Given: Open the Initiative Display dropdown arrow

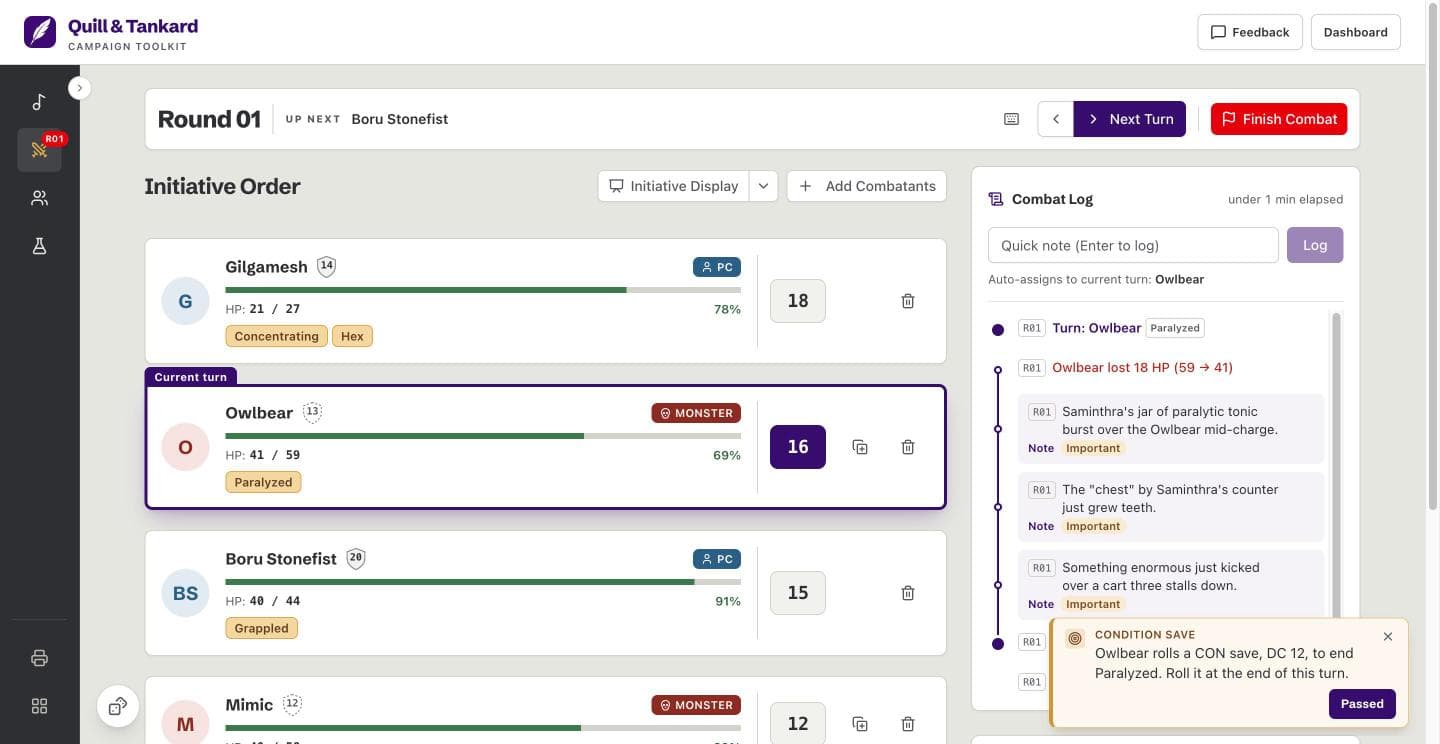Looking at the screenshot, I should pyautogui.click(x=763, y=186).
